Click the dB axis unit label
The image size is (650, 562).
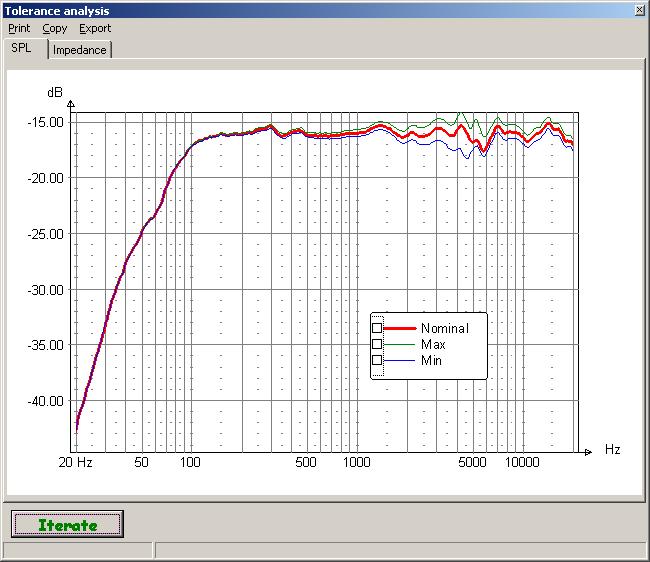tap(55, 92)
